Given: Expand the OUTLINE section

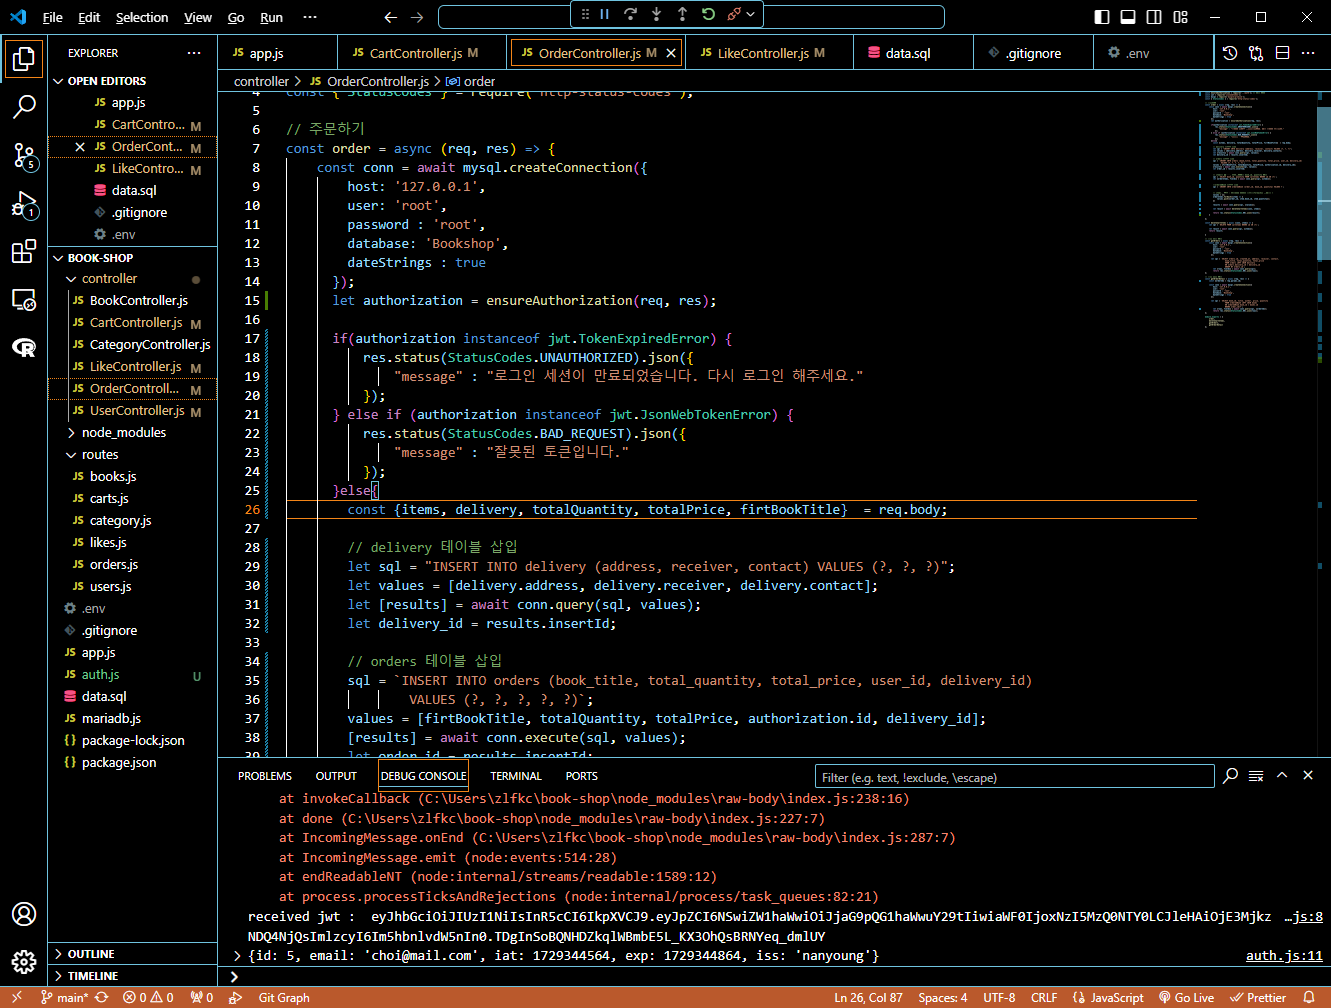Looking at the screenshot, I should (x=133, y=954).
